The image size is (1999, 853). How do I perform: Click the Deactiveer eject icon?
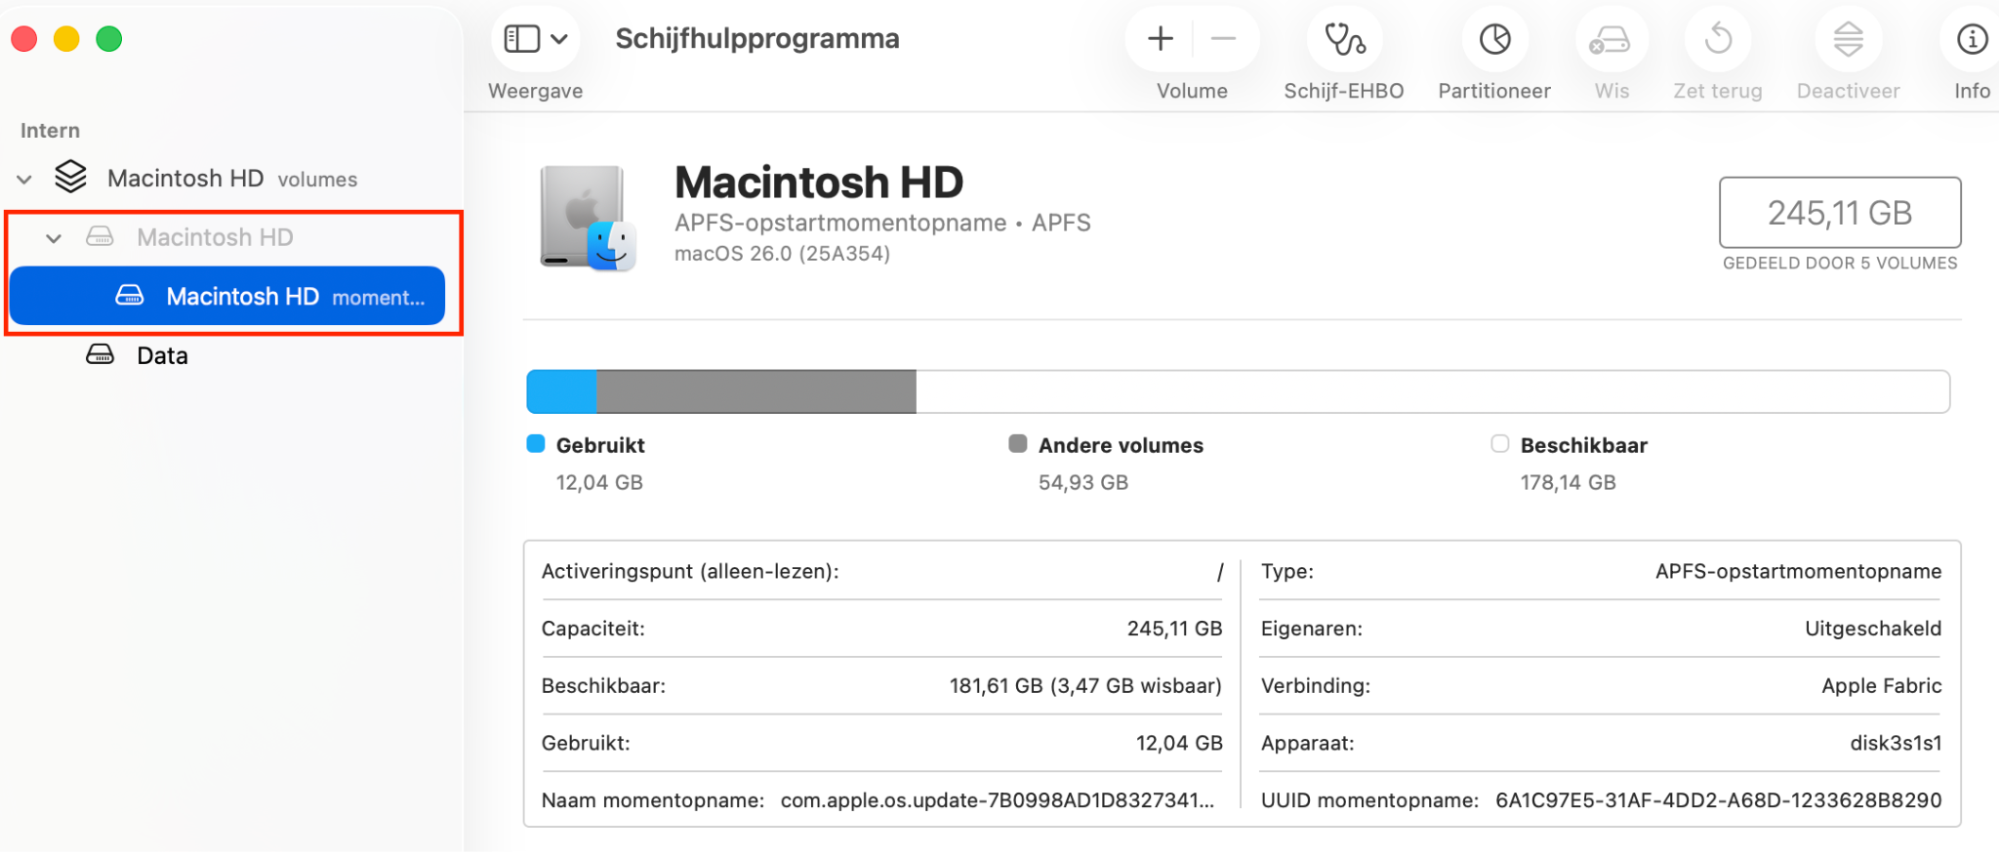tap(1848, 39)
